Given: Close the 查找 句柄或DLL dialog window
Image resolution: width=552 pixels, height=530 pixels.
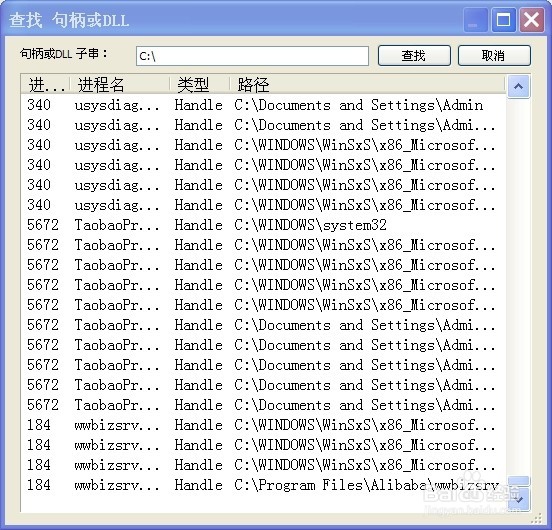Looking at the screenshot, I should point(532,19).
